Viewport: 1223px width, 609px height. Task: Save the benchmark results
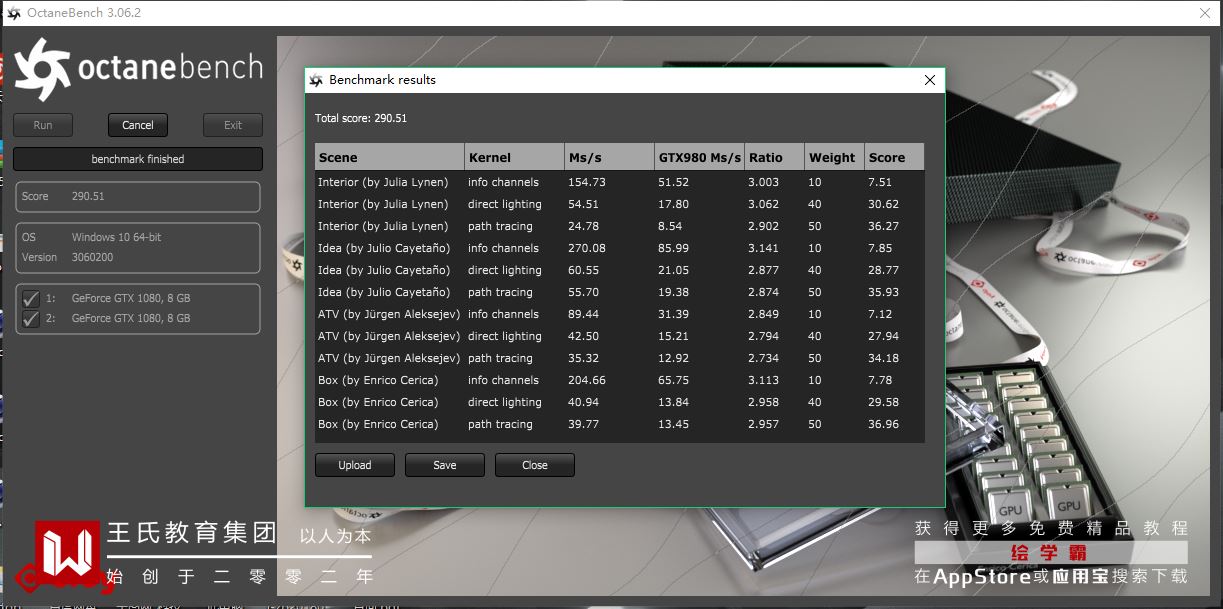click(x=445, y=465)
